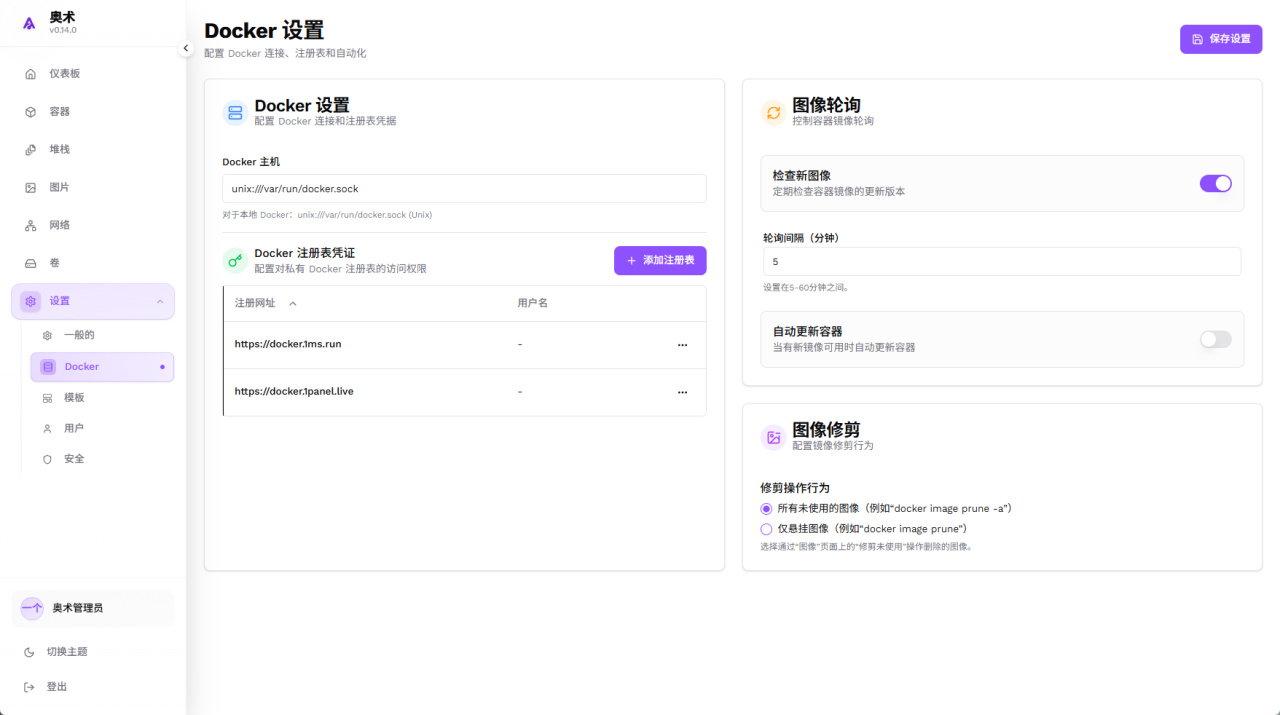
Task: Click the green key icon beside Docker 注册表凭证
Action: (x=235, y=260)
